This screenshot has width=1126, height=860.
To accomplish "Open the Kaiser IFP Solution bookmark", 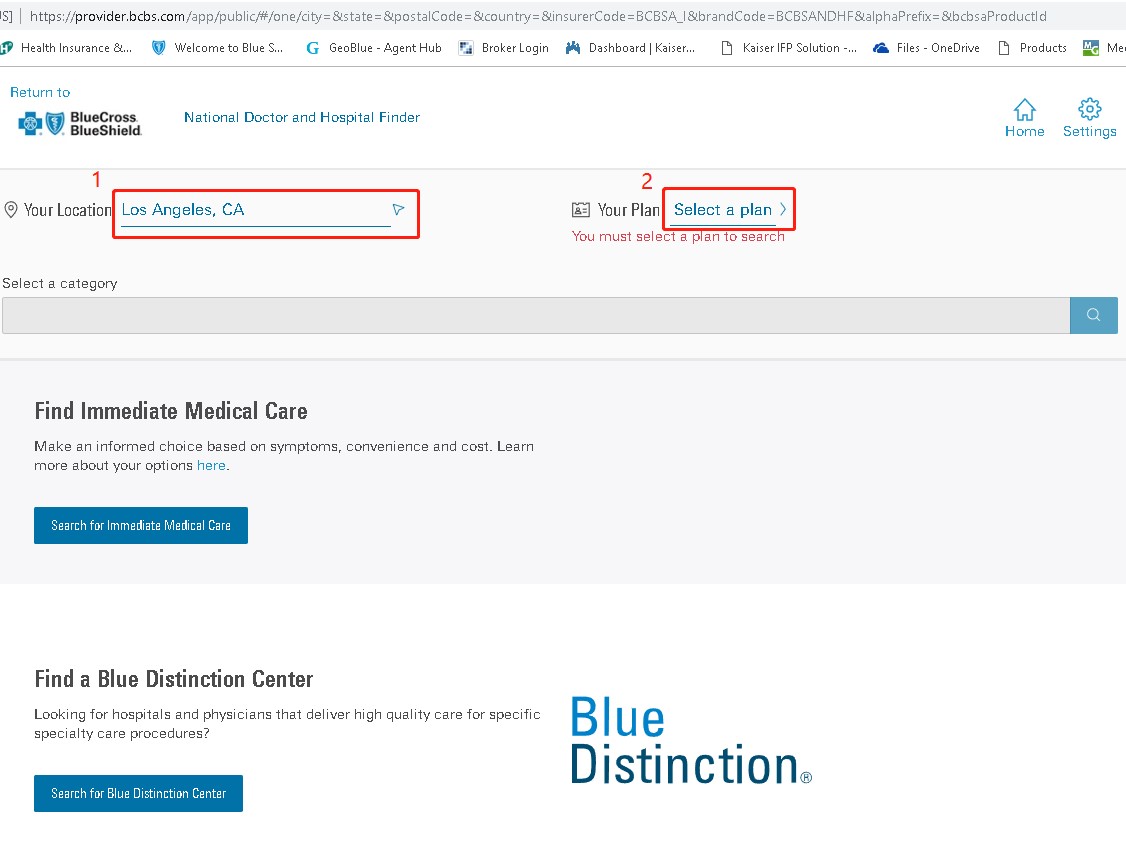I will click(x=788, y=48).
